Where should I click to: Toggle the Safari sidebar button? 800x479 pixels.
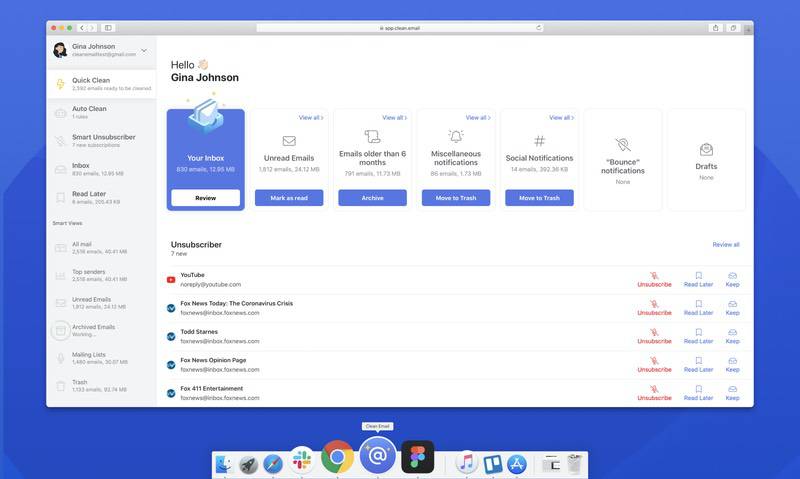point(108,28)
